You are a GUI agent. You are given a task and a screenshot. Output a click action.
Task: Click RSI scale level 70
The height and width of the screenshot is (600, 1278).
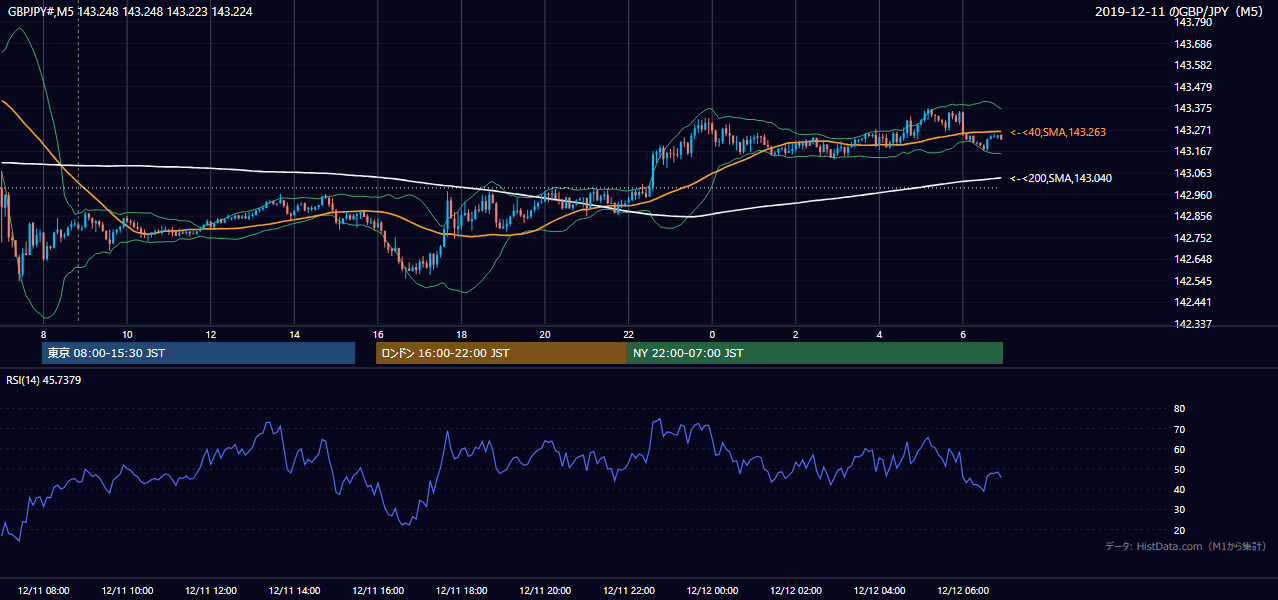pos(1179,429)
